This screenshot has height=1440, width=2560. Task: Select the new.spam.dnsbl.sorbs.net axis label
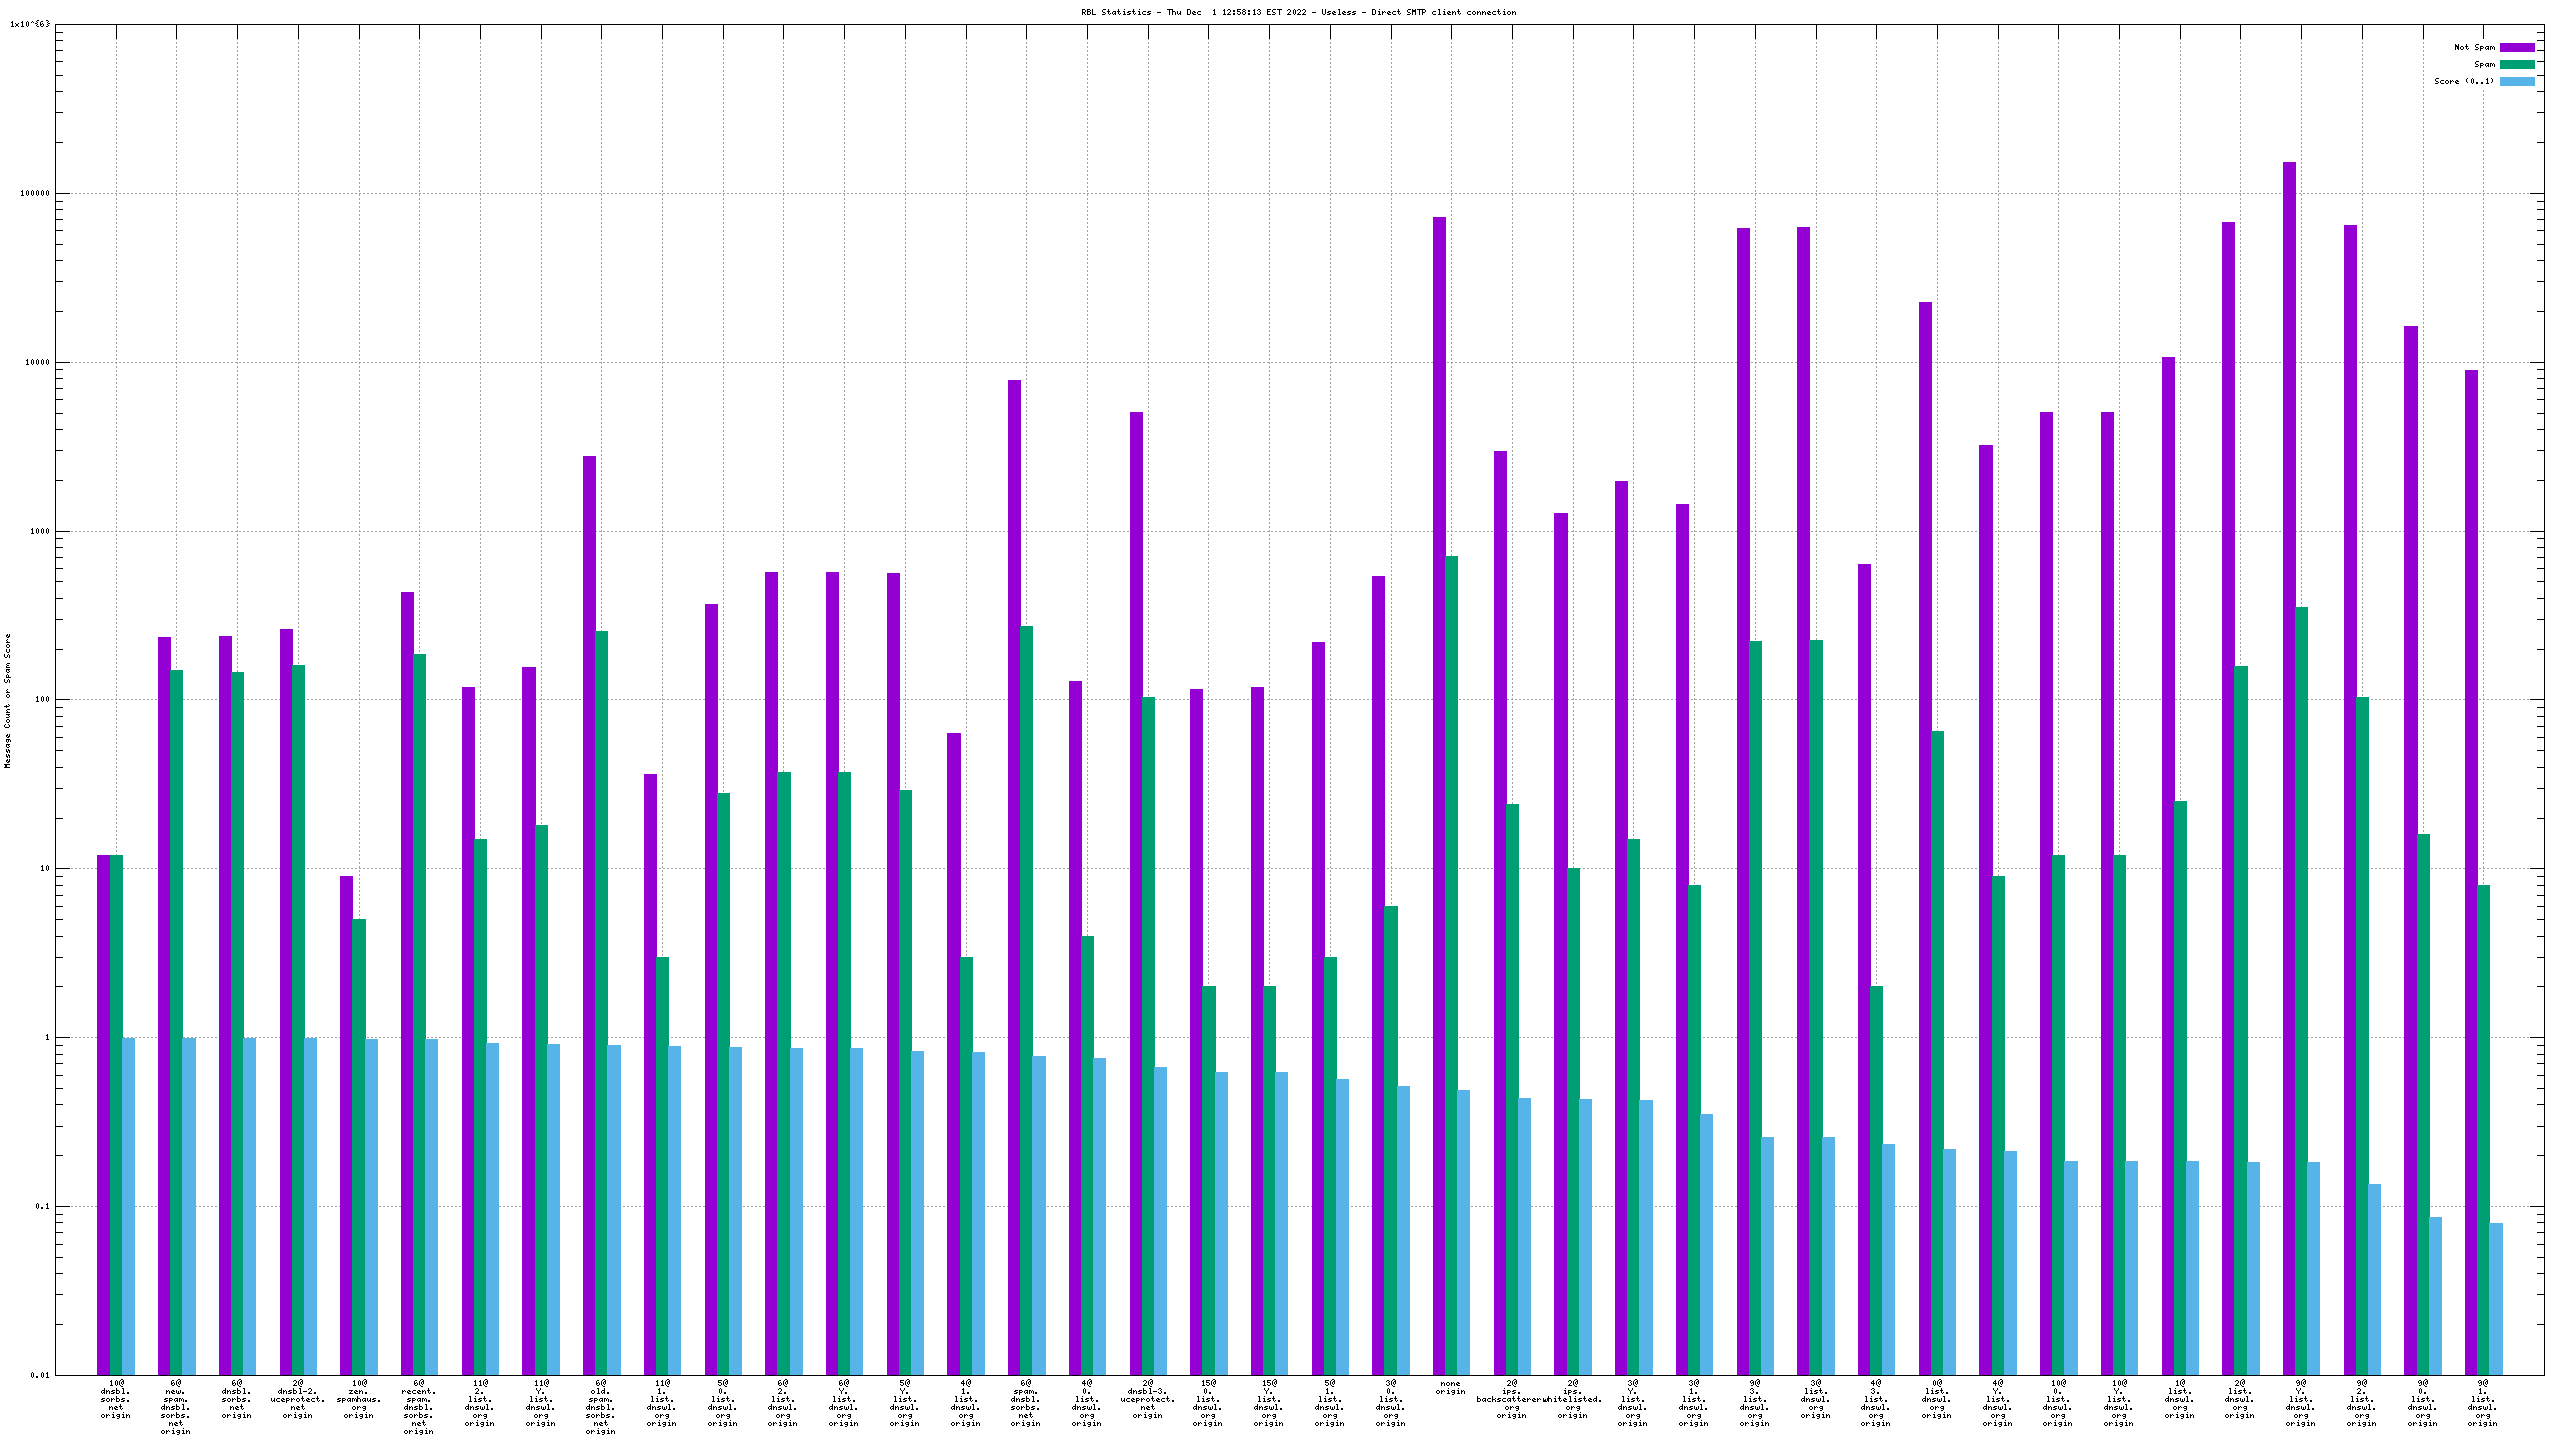click(176, 1407)
